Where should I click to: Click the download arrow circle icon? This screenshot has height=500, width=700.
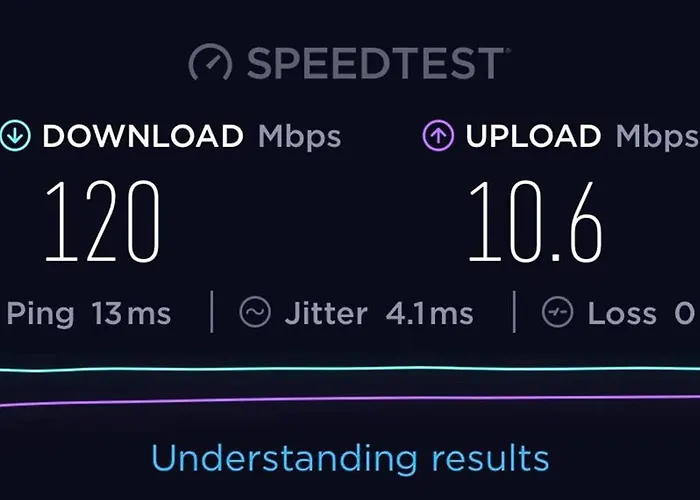(15, 135)
